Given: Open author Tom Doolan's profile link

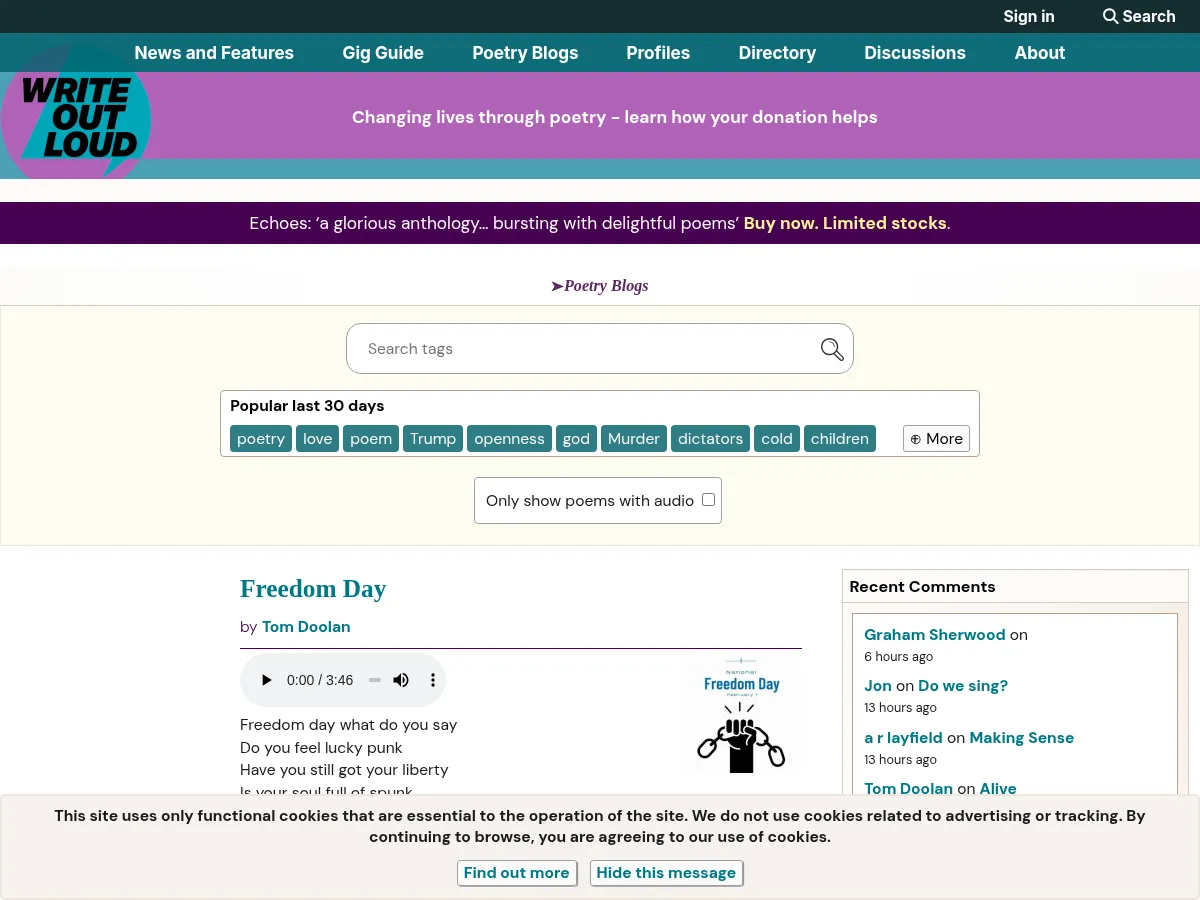Looking at the screenshot, I should click(306, 627).
